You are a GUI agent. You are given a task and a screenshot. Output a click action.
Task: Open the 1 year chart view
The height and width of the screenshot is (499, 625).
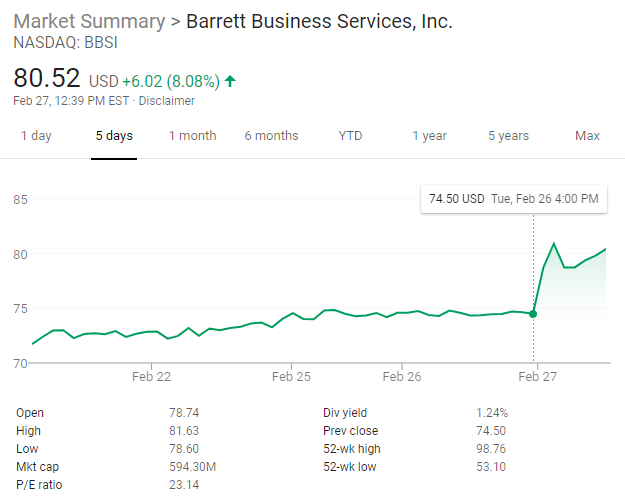(x=429, y=136)
